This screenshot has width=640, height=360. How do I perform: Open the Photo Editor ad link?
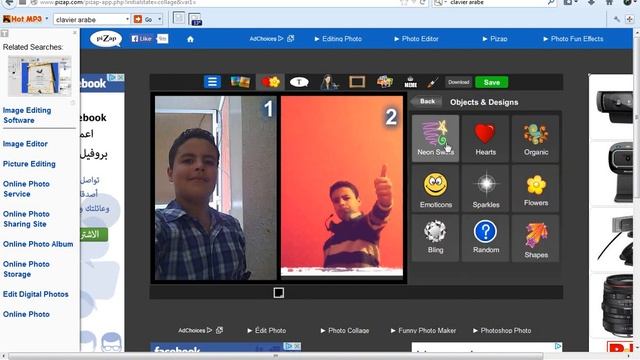click(416, 39)
